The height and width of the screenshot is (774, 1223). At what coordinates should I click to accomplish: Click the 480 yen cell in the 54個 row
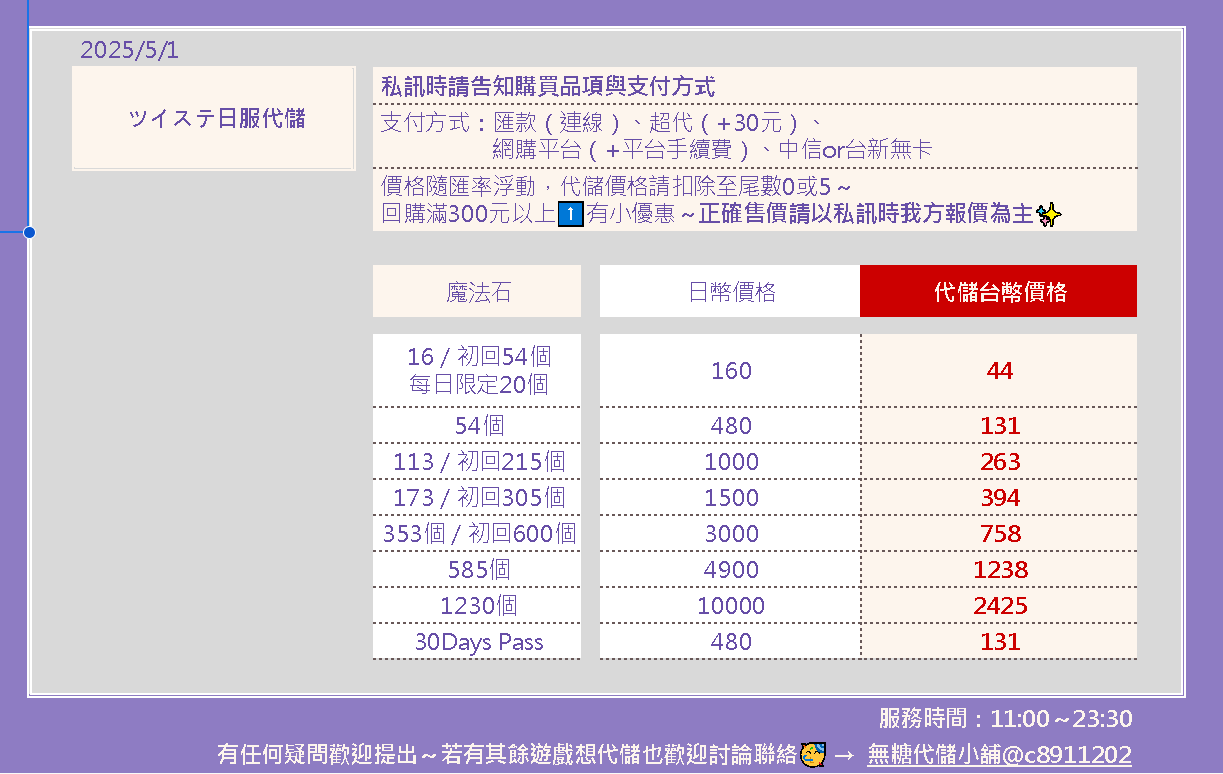(730, 425)
